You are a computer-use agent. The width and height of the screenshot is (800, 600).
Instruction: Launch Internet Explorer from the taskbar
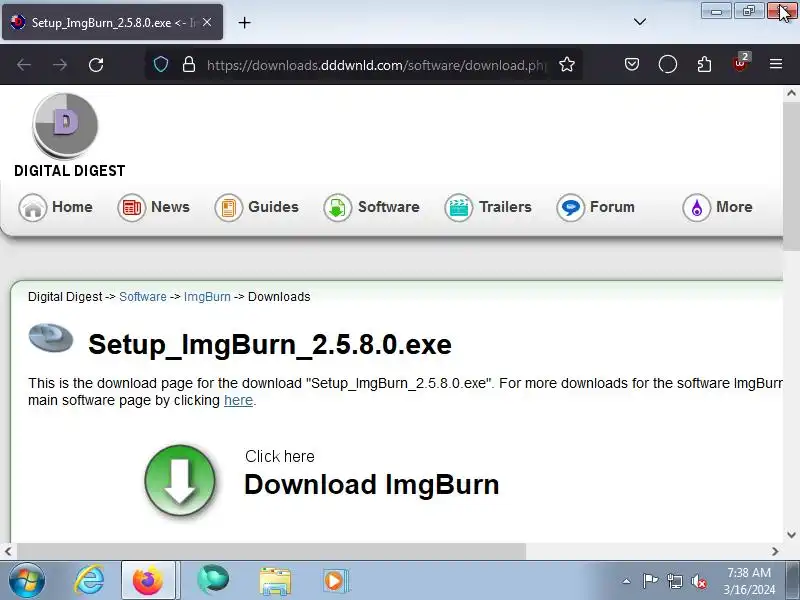click(x=89, y=581)
